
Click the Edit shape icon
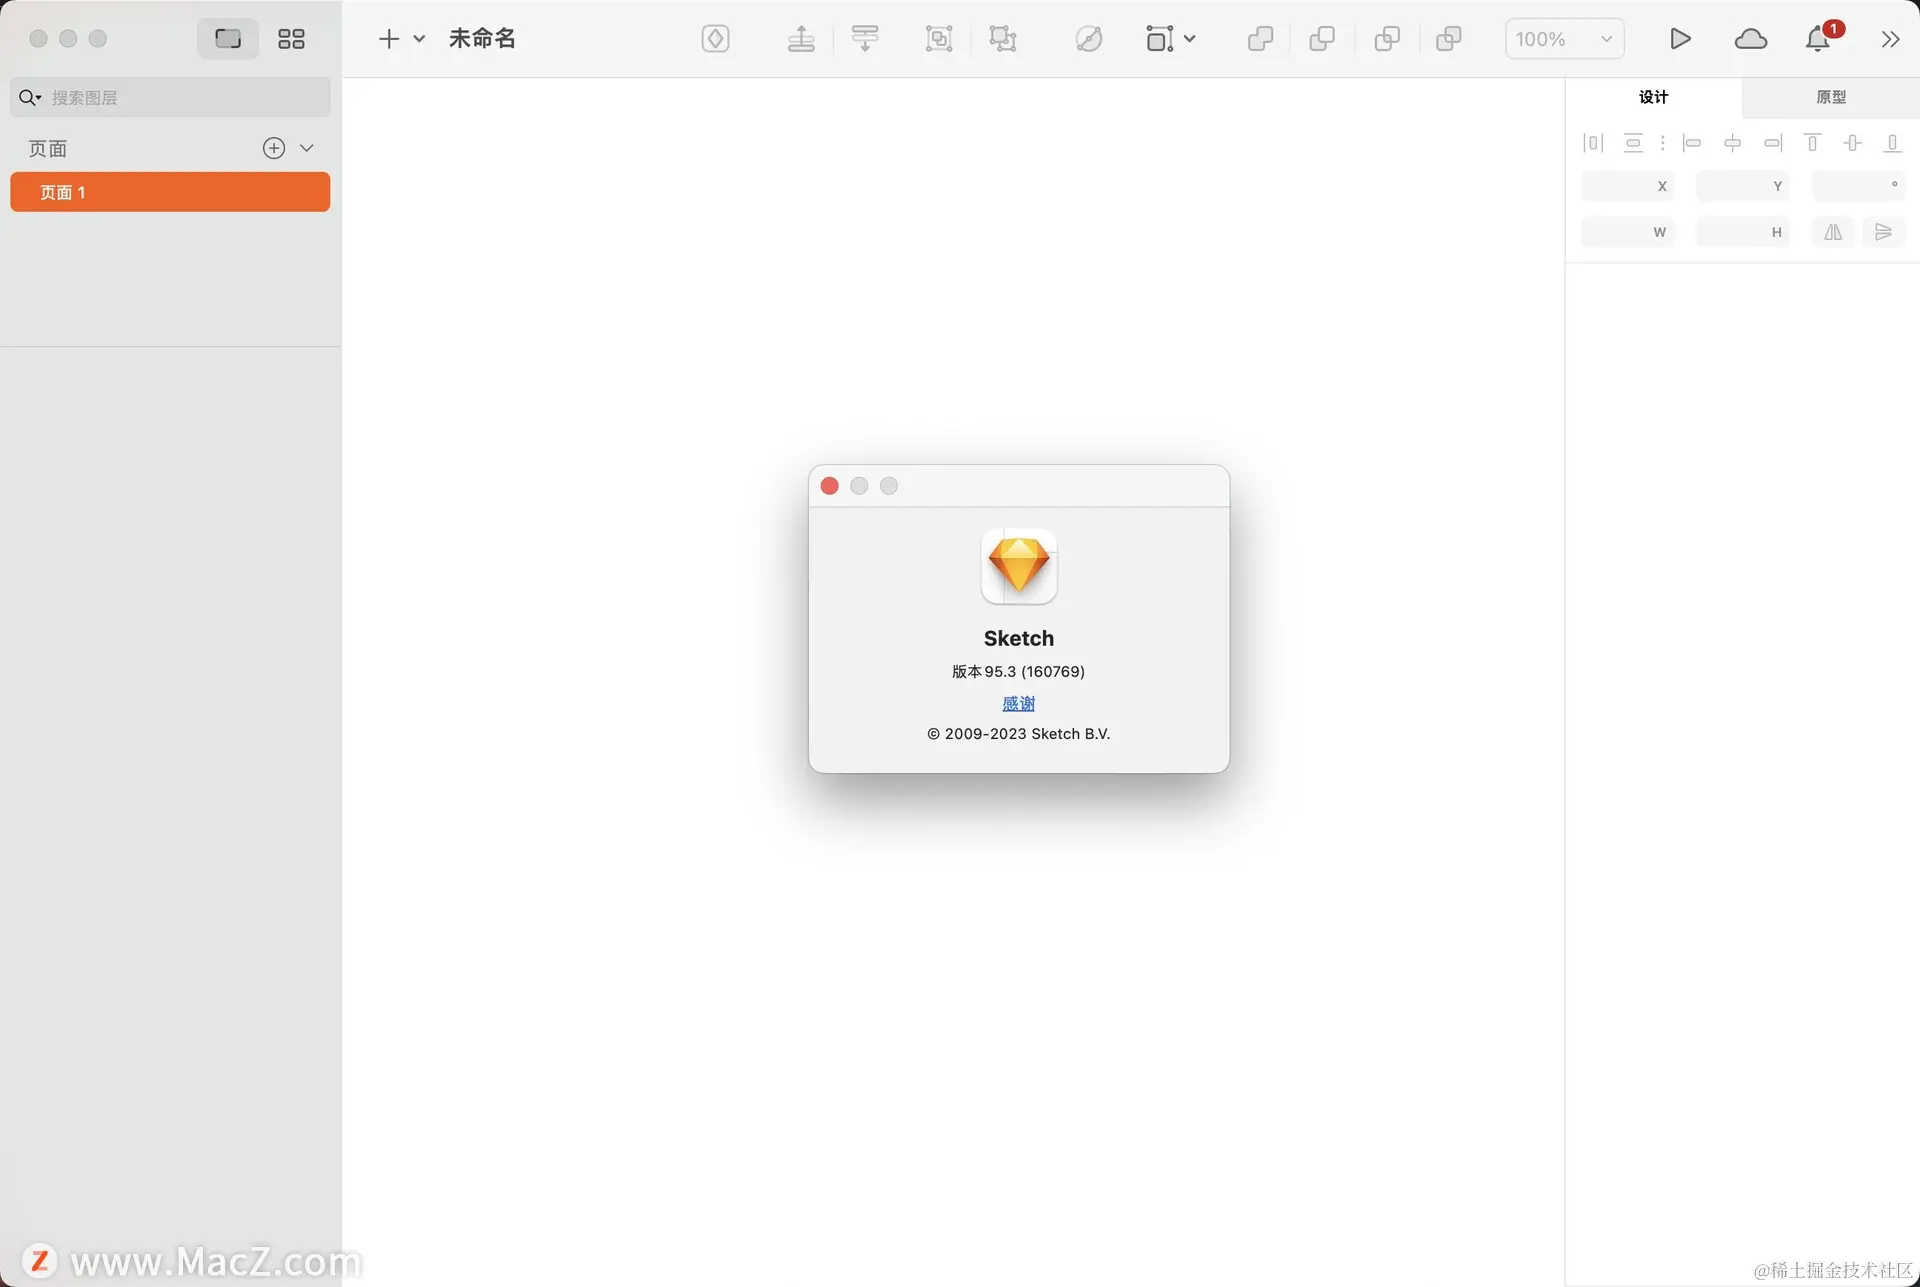click(x=1088, y=39)
